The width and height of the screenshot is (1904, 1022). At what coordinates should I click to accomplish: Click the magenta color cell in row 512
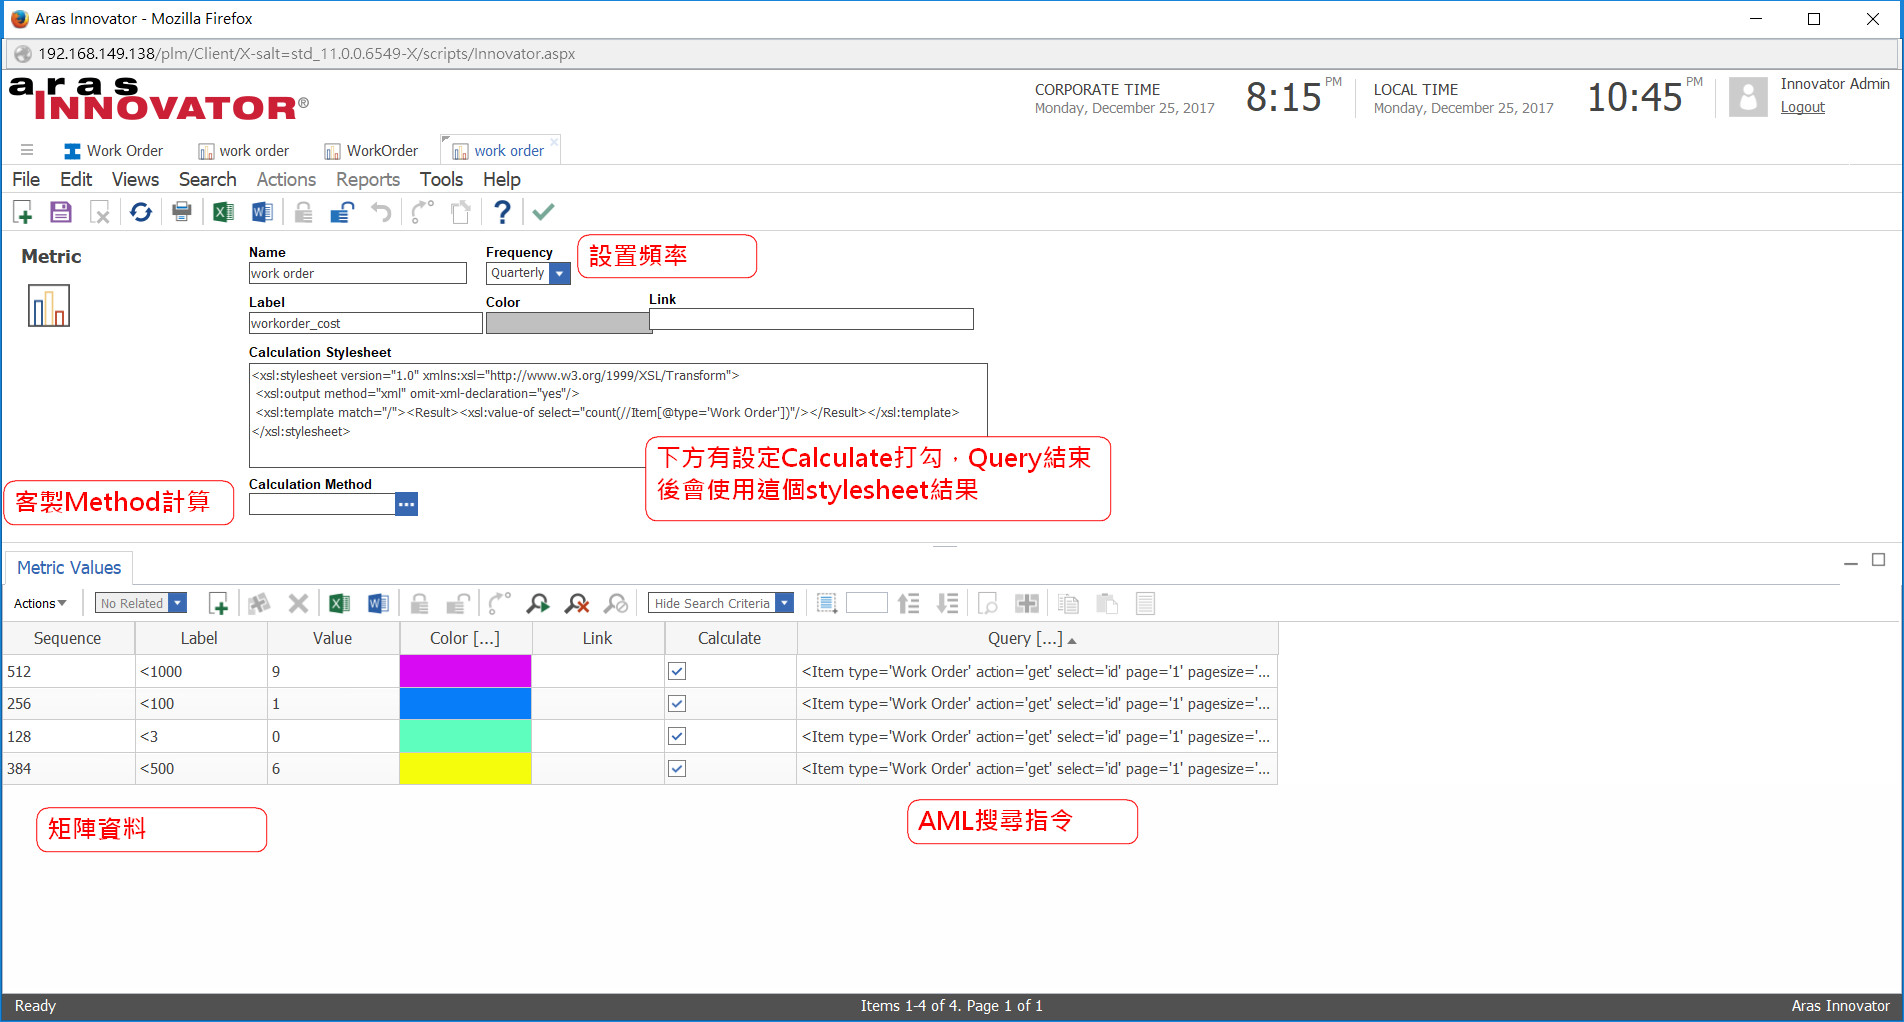[x=465, y=672]
